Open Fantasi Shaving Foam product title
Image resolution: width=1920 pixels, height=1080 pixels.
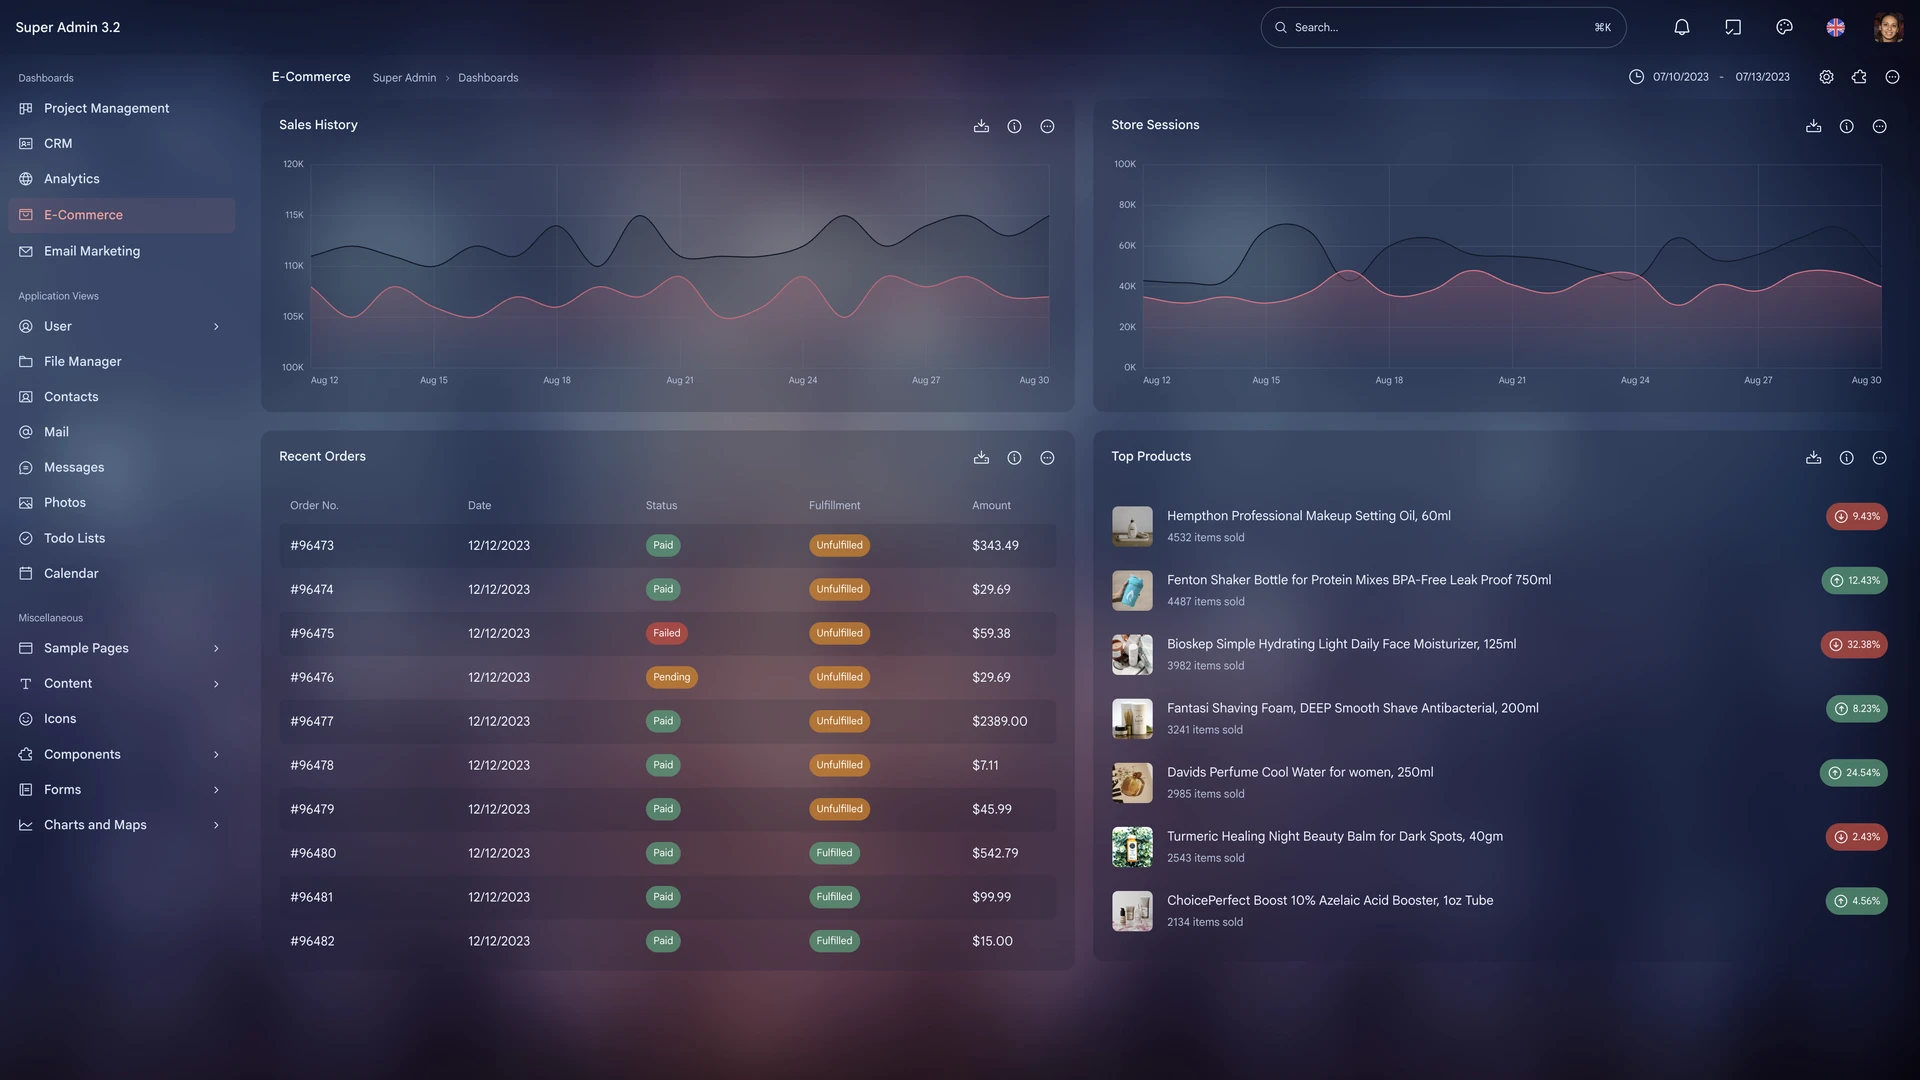(1352, 708)
